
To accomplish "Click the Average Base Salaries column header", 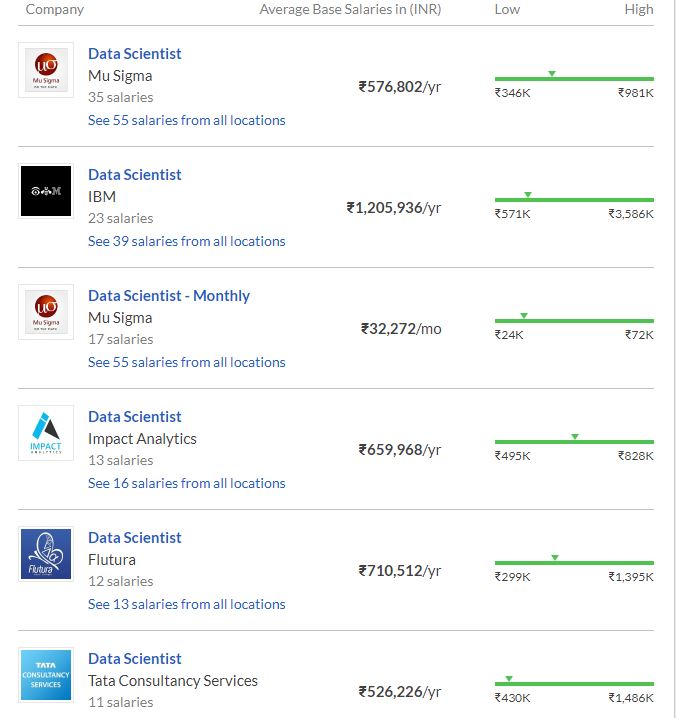I will [350, 9].
